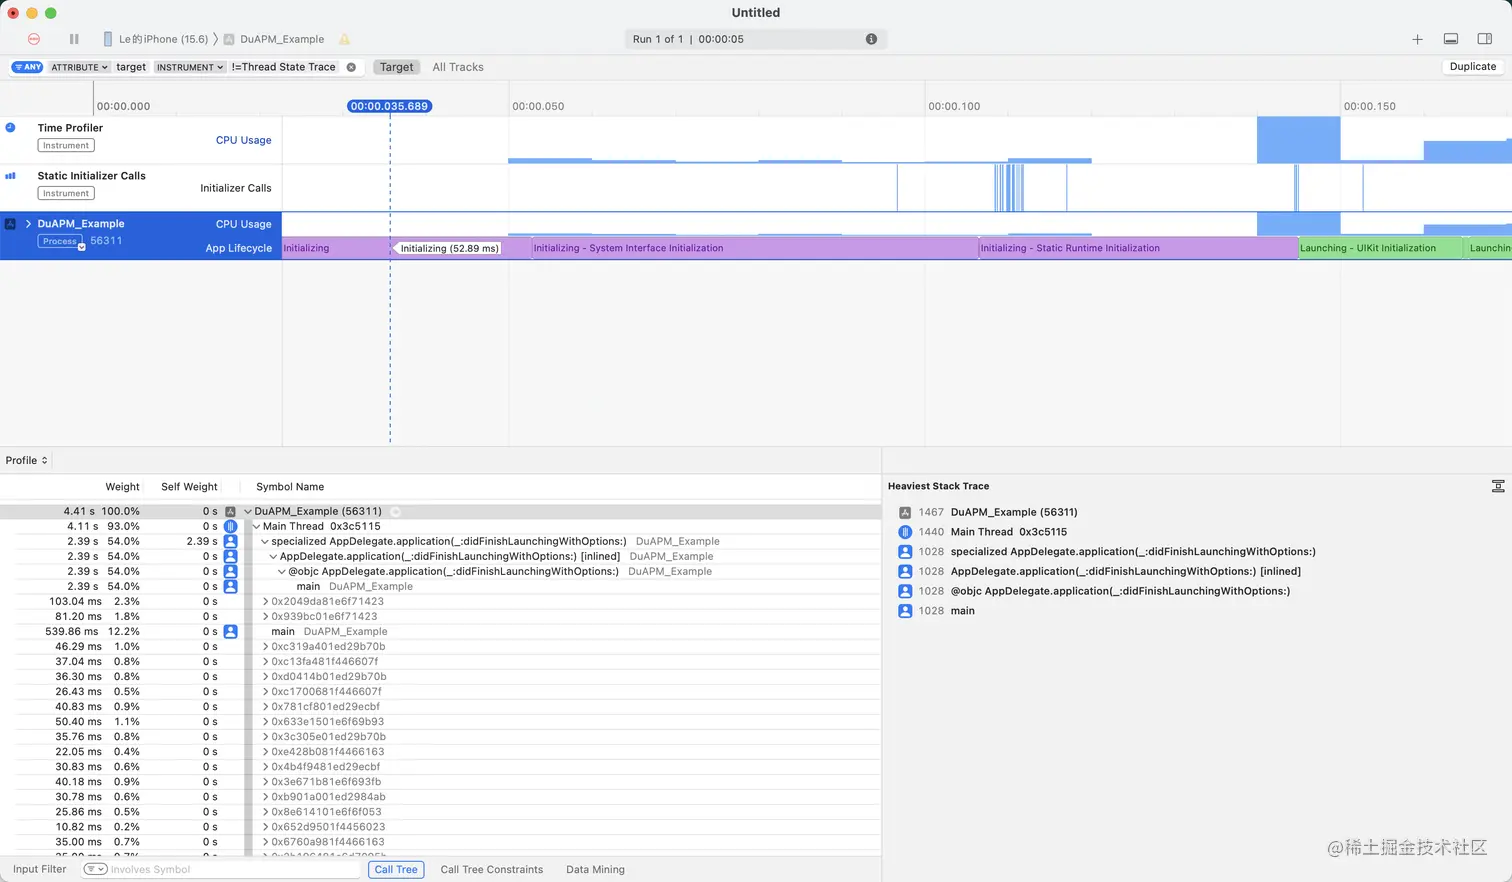
Task: Click the DuAPM_Example target in the toolbar path
Action: 273,39
